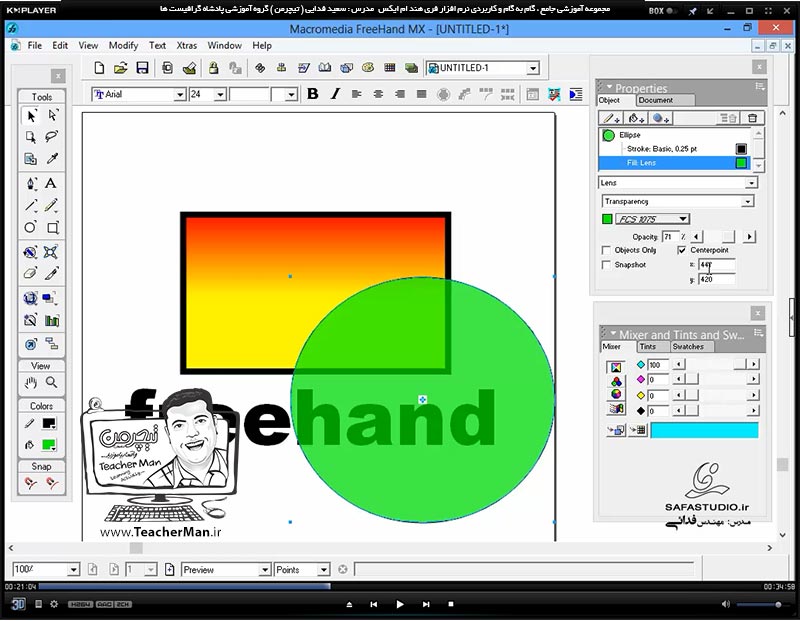Enable the Snapshot checkbox

pos(606,265)
